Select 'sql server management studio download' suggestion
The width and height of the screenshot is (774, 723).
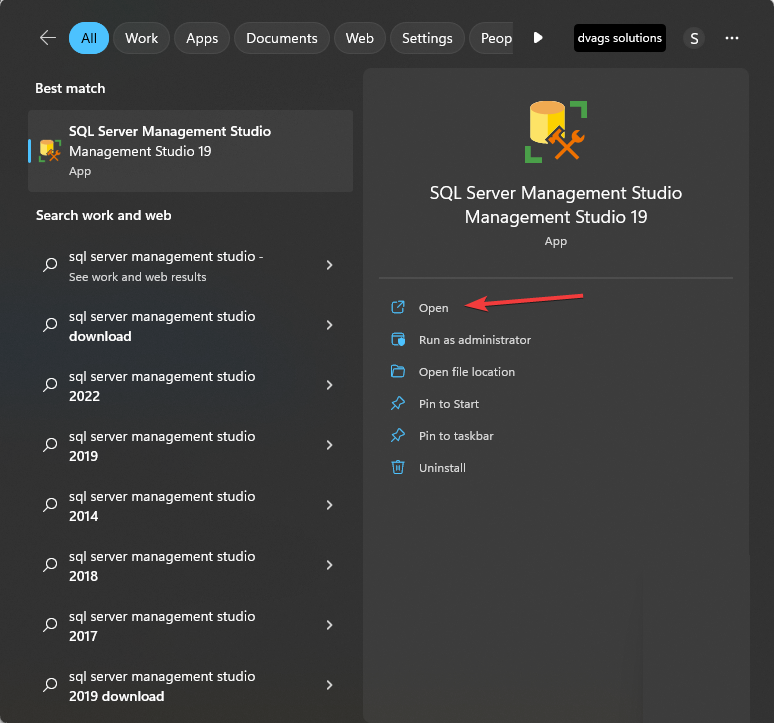(191, 326)
